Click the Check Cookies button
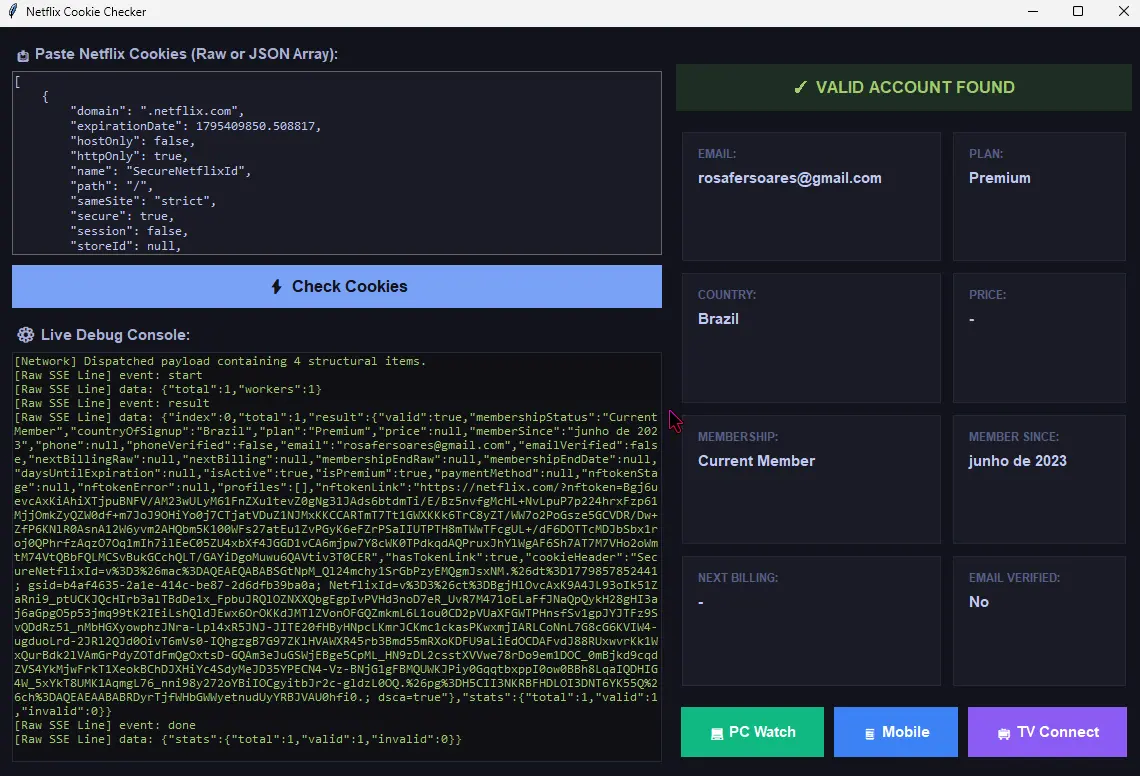Screen dimensions: 1140x776 point(337,287)
